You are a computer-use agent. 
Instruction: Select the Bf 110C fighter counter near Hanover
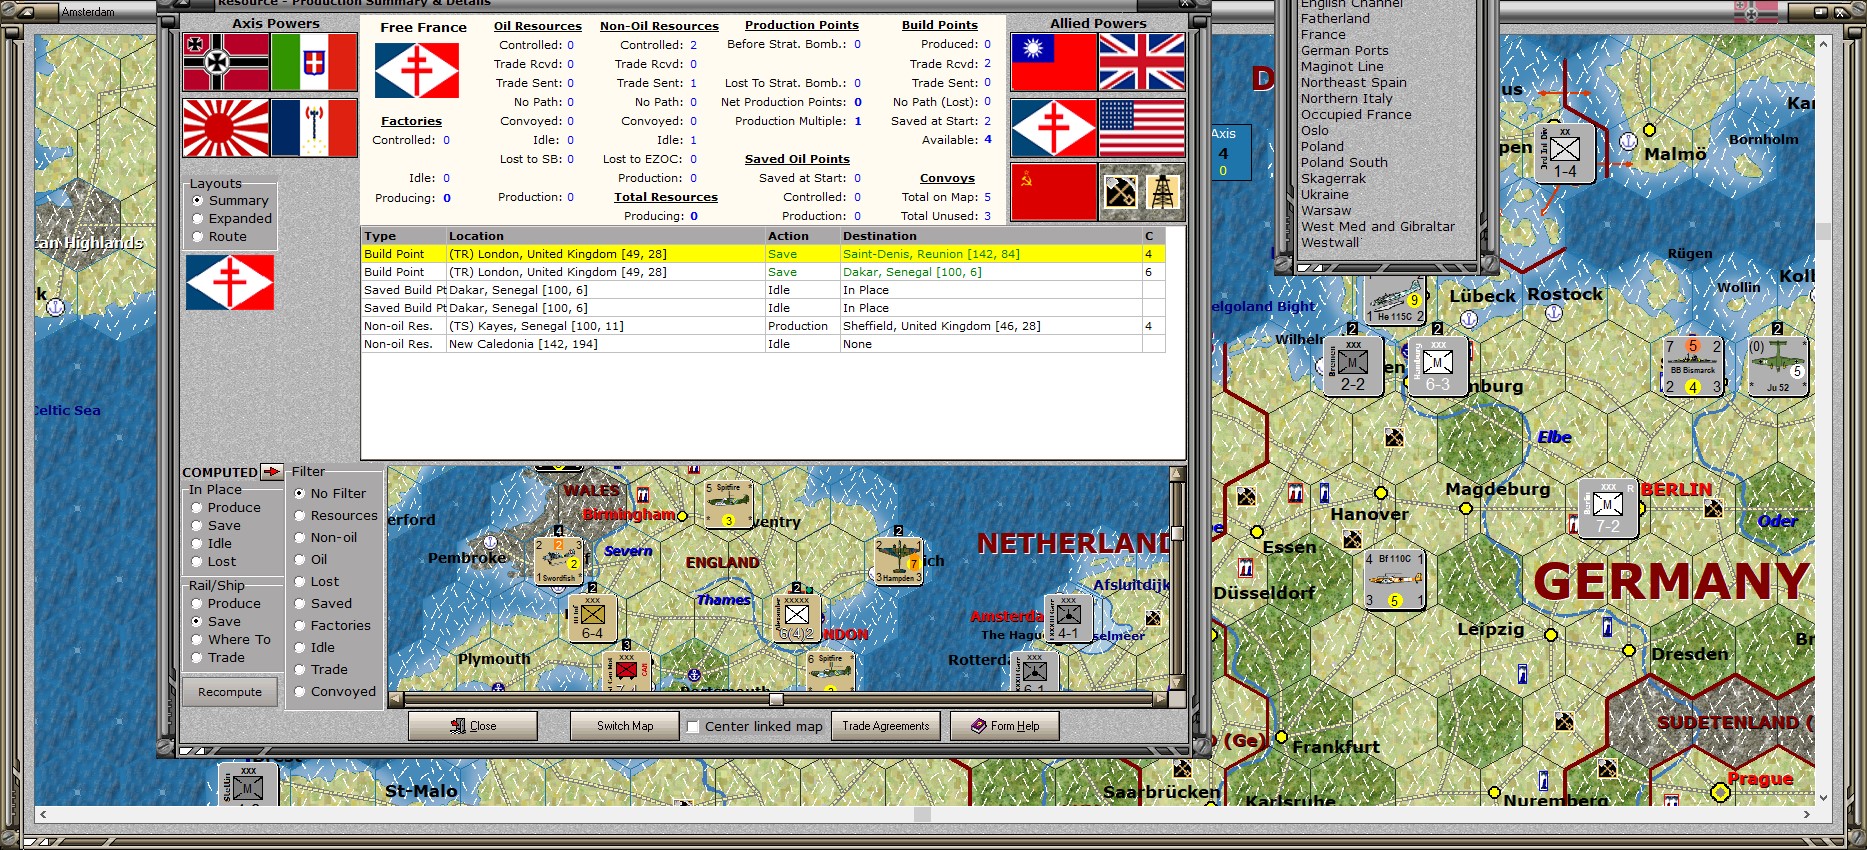point(1394,580)
